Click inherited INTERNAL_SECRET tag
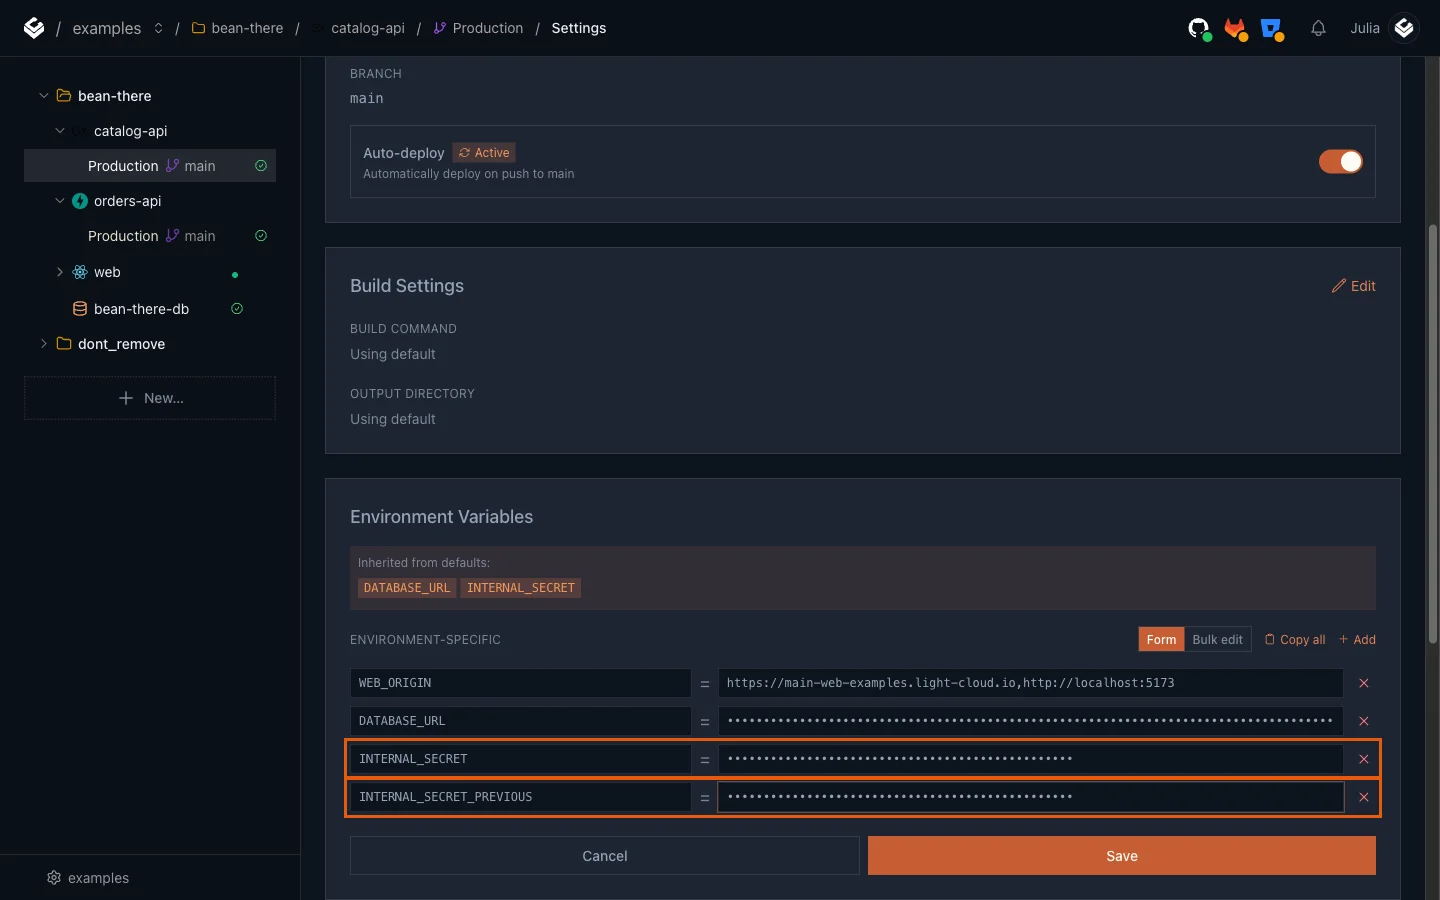The height and width of the screenshot is (900, 1440). click(521, 588)
